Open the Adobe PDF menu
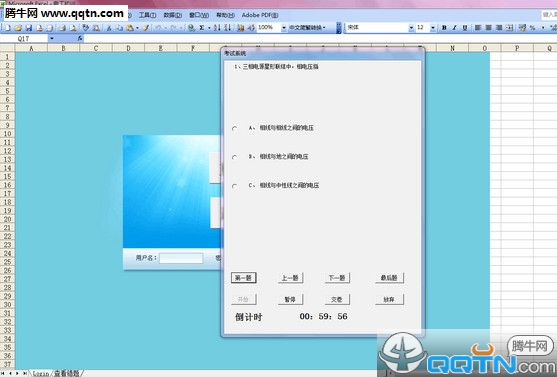Screen dimensions: 557x377 (x=260, y=15)
